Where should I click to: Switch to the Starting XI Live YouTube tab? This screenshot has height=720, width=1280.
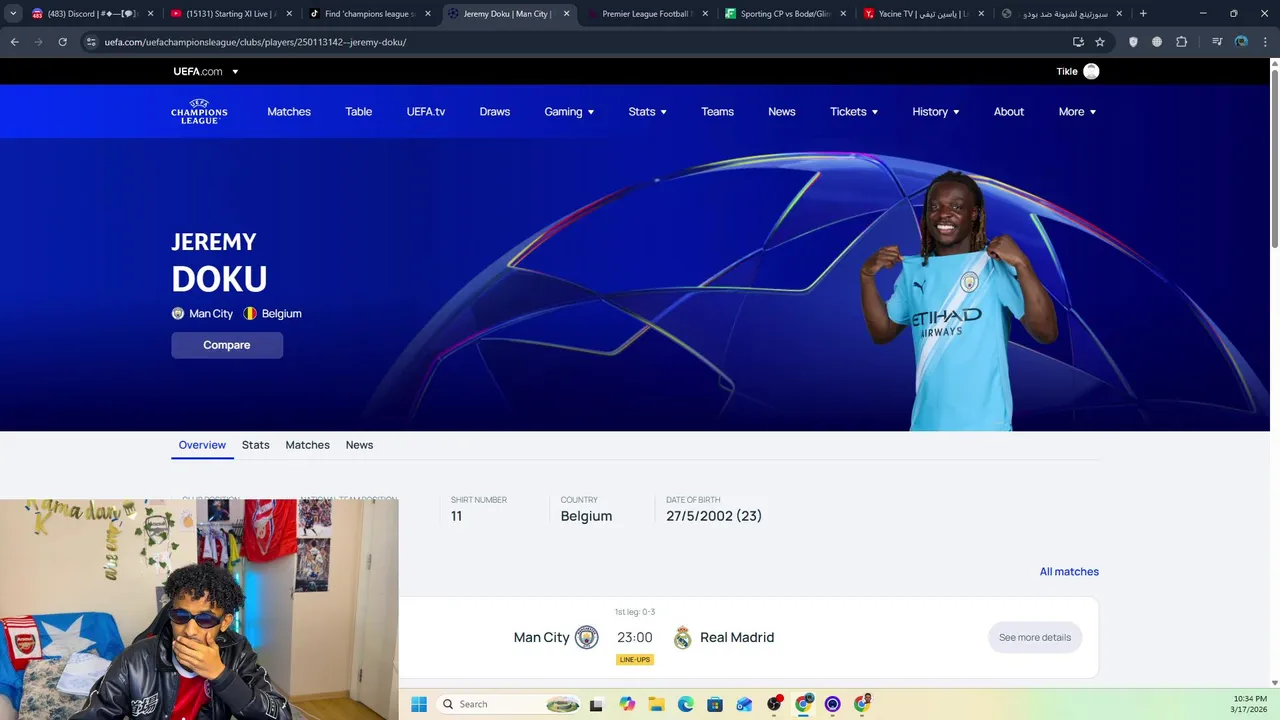pos(232,14)
